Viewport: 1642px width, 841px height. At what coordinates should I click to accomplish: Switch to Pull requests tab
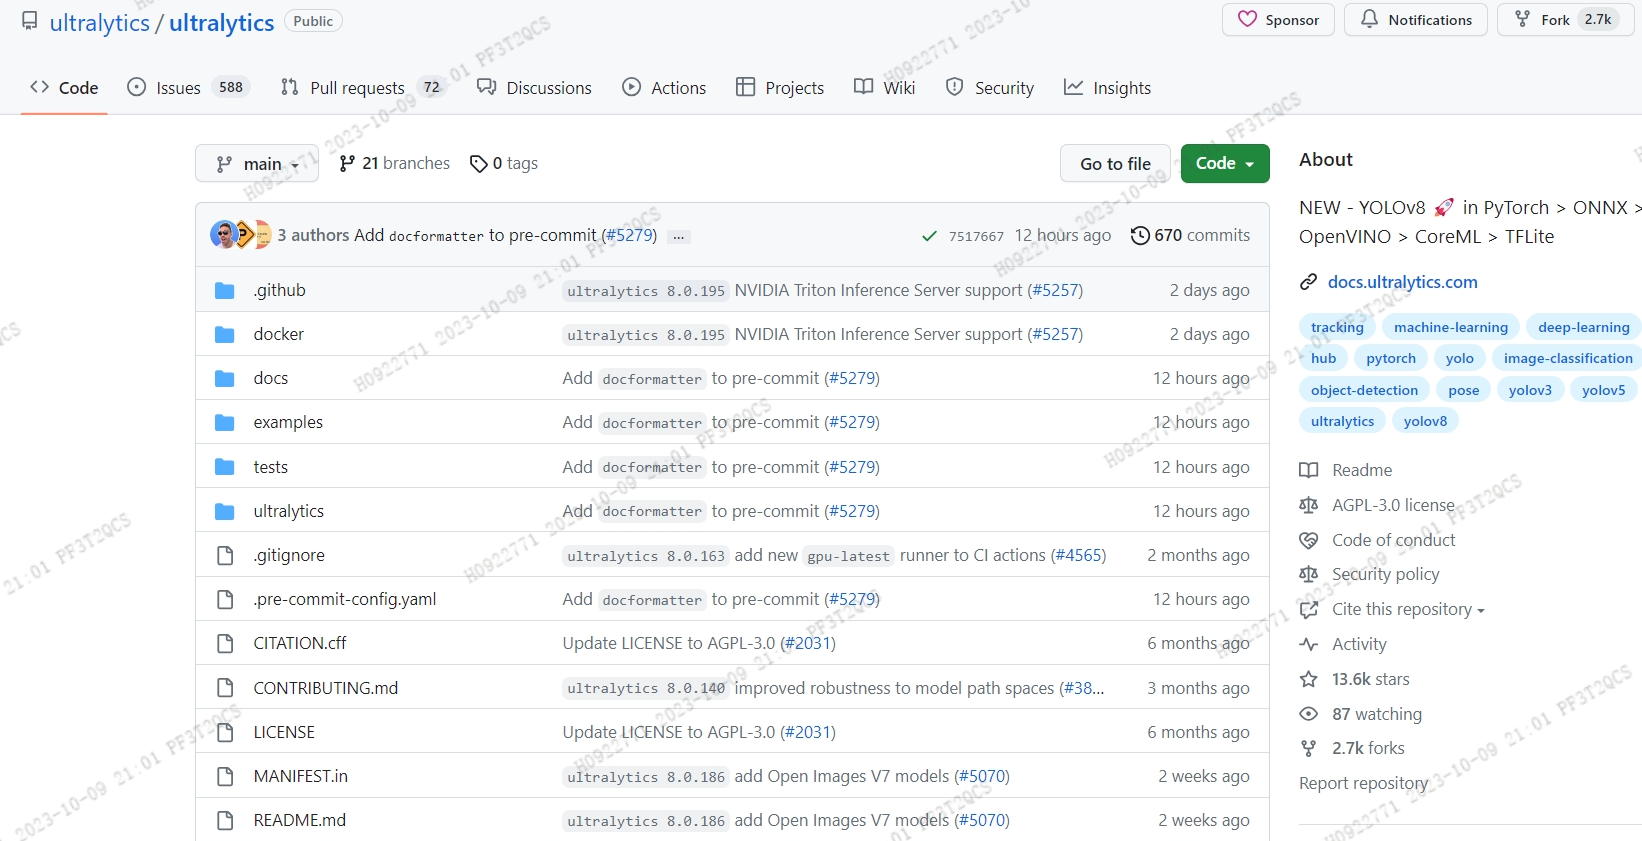pyautogui.click(x=363, y=88)
